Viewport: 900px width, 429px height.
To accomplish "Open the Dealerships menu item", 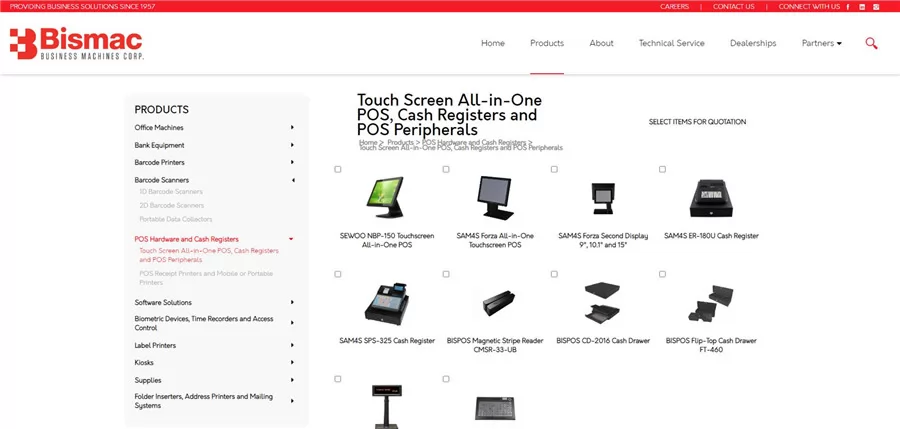I will 753,43.
